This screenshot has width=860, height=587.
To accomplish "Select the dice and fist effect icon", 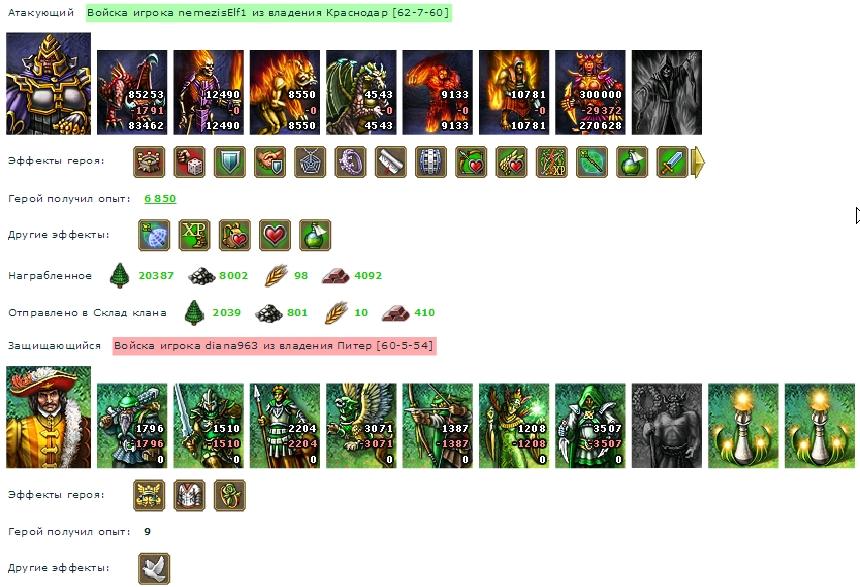I will pyautogui.click(x=189, y=162).
